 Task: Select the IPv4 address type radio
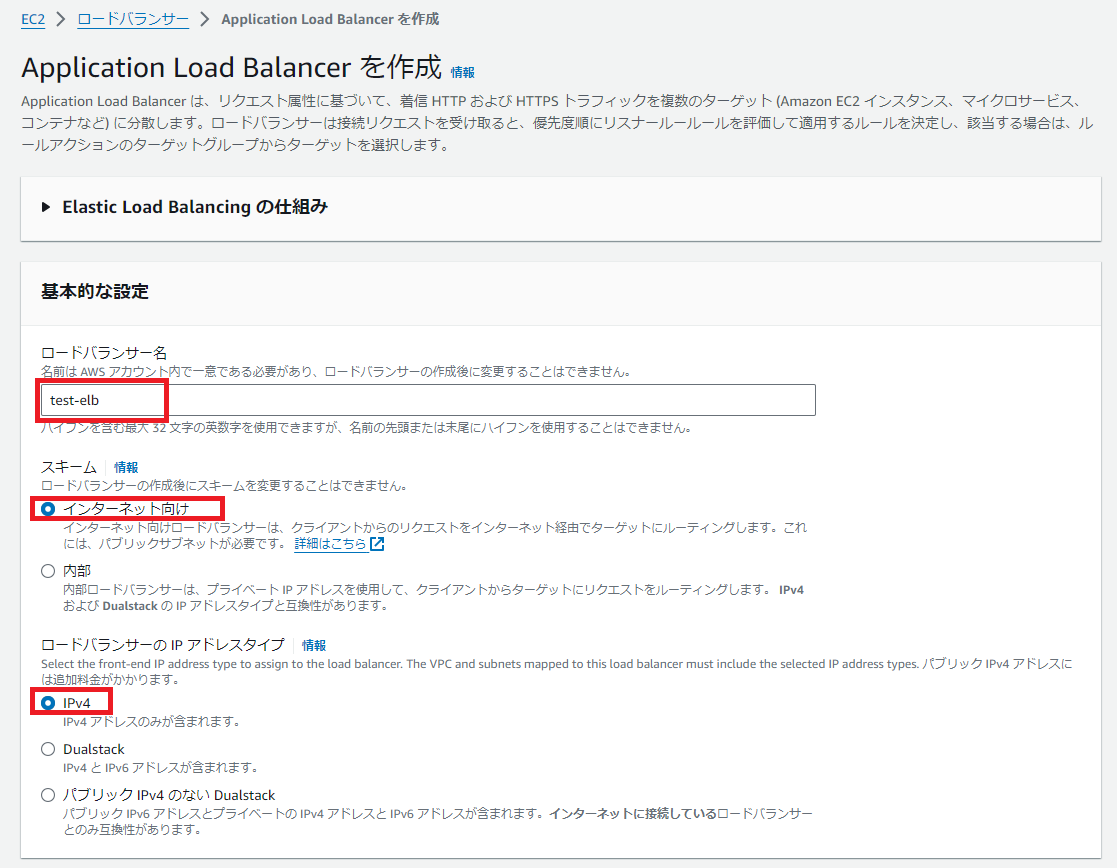point(48,703)
